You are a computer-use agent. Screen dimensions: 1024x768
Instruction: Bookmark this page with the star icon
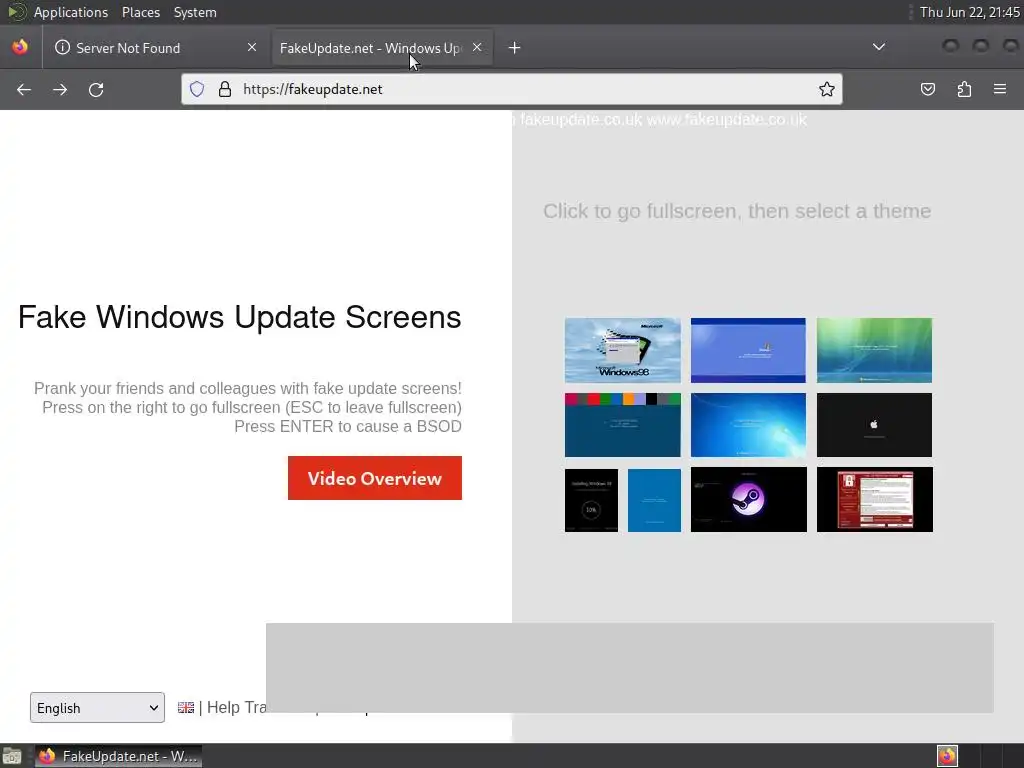coord(827,89)
